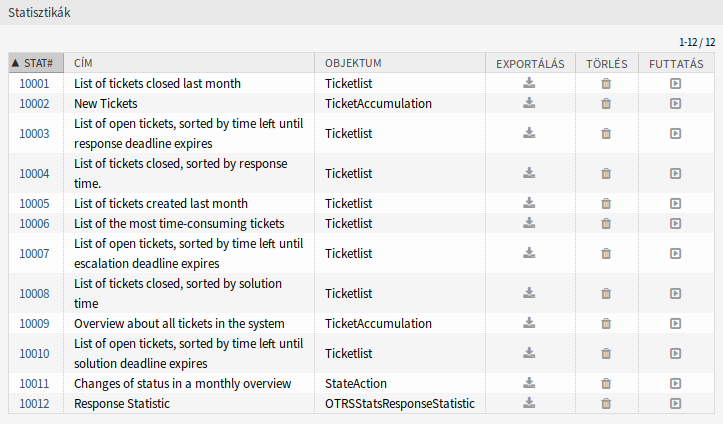
Task: Delete statistic 10005 trash icon
Action: [x=606, y=204]
